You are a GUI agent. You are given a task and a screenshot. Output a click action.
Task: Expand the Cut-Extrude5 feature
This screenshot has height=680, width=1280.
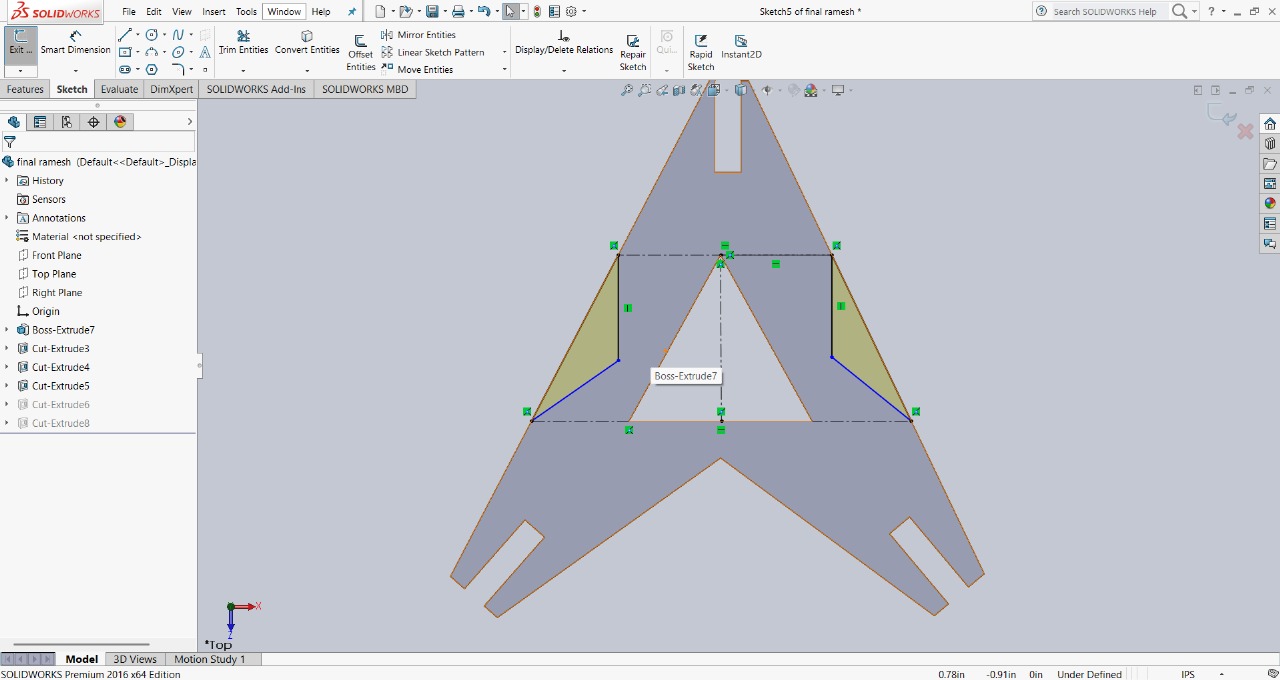pyautogui.click(x=7, y=386)
